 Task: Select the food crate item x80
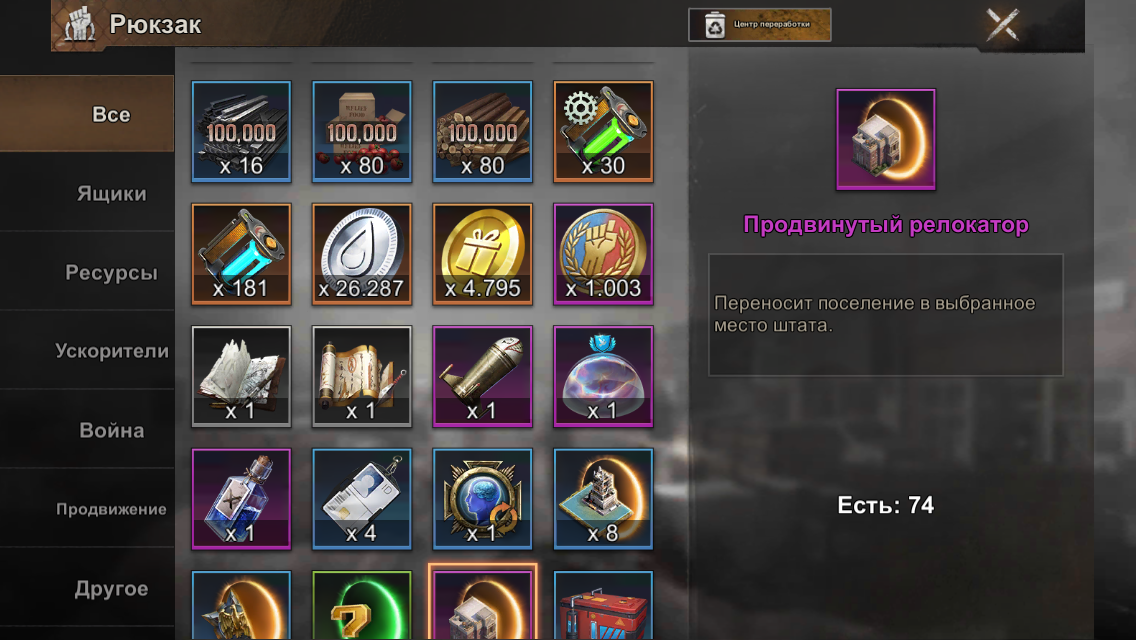(x=362, y=131)
